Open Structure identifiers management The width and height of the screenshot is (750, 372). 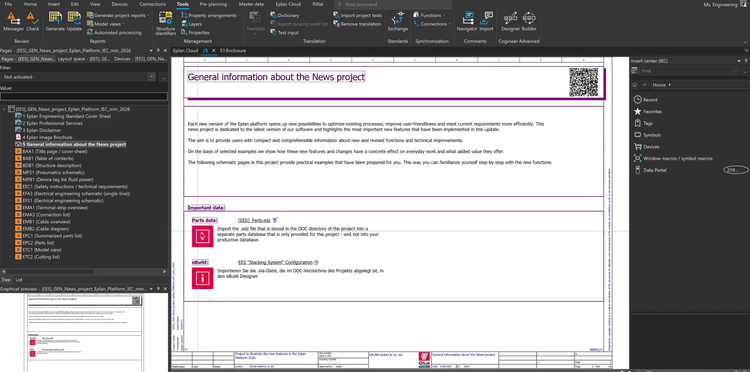[165, 24]
